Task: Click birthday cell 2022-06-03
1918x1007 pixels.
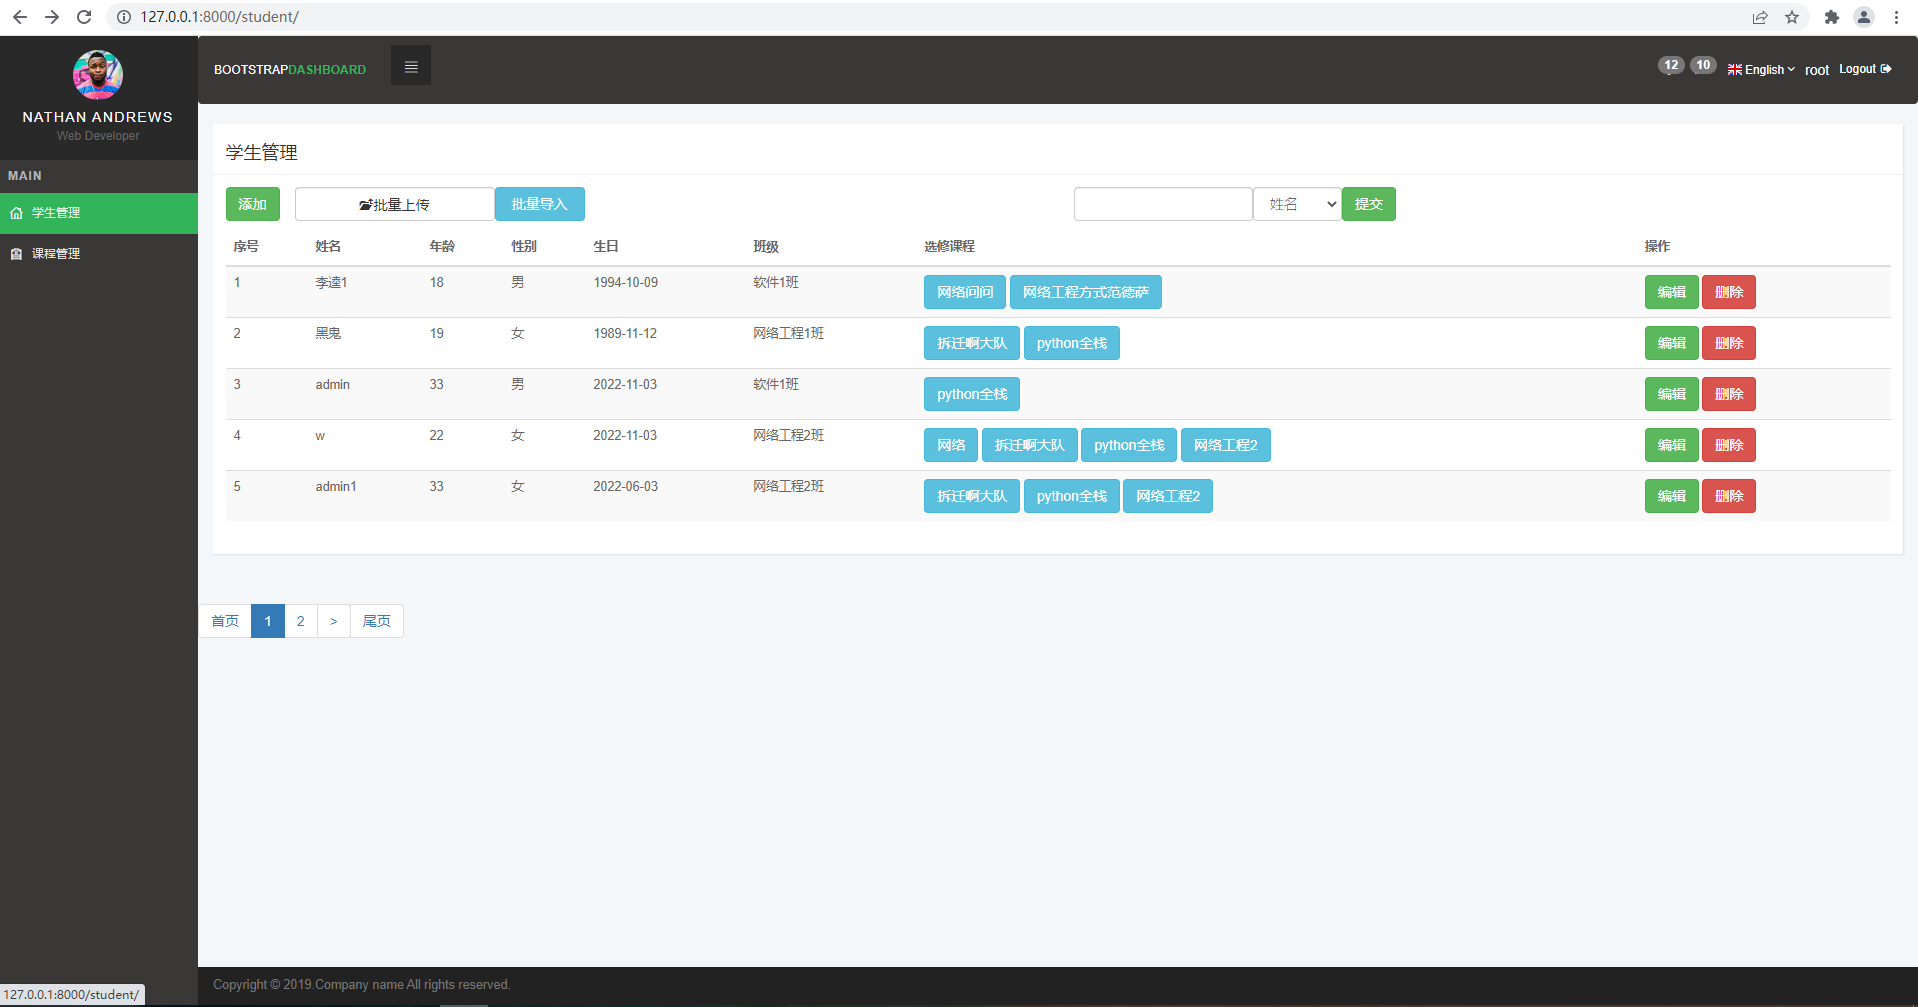Action: coord(626,487)
